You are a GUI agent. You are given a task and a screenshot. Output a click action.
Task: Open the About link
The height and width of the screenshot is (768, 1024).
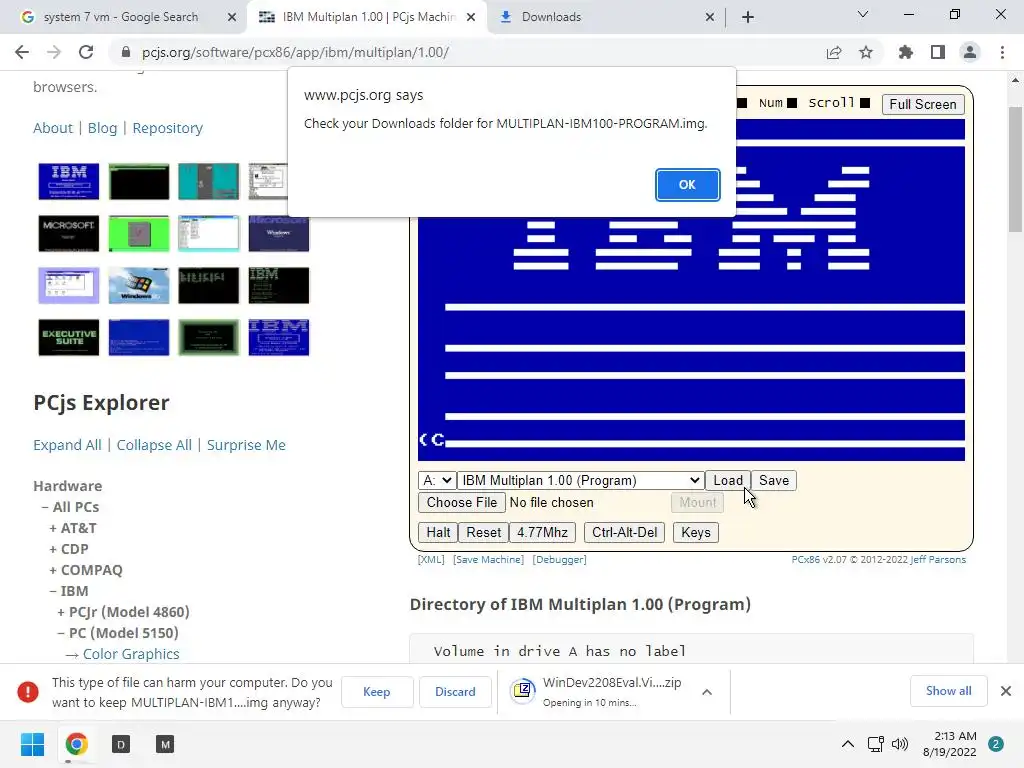(53, 128)
